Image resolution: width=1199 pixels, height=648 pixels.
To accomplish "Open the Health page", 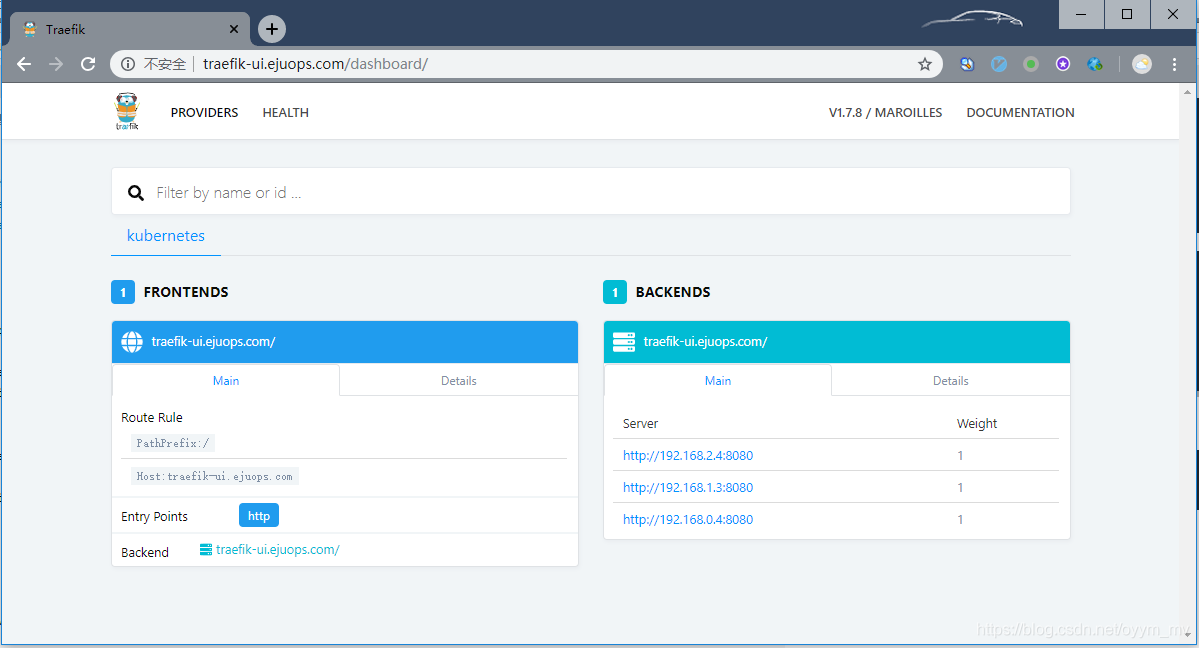I will pyautogui.click(x=285, y=112).
